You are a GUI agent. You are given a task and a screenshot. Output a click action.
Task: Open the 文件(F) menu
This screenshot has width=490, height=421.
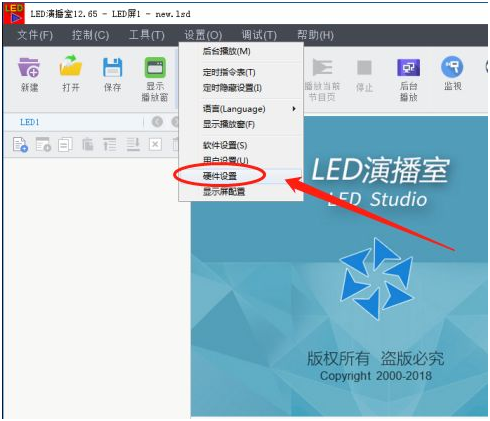click(x=35, y=35)
